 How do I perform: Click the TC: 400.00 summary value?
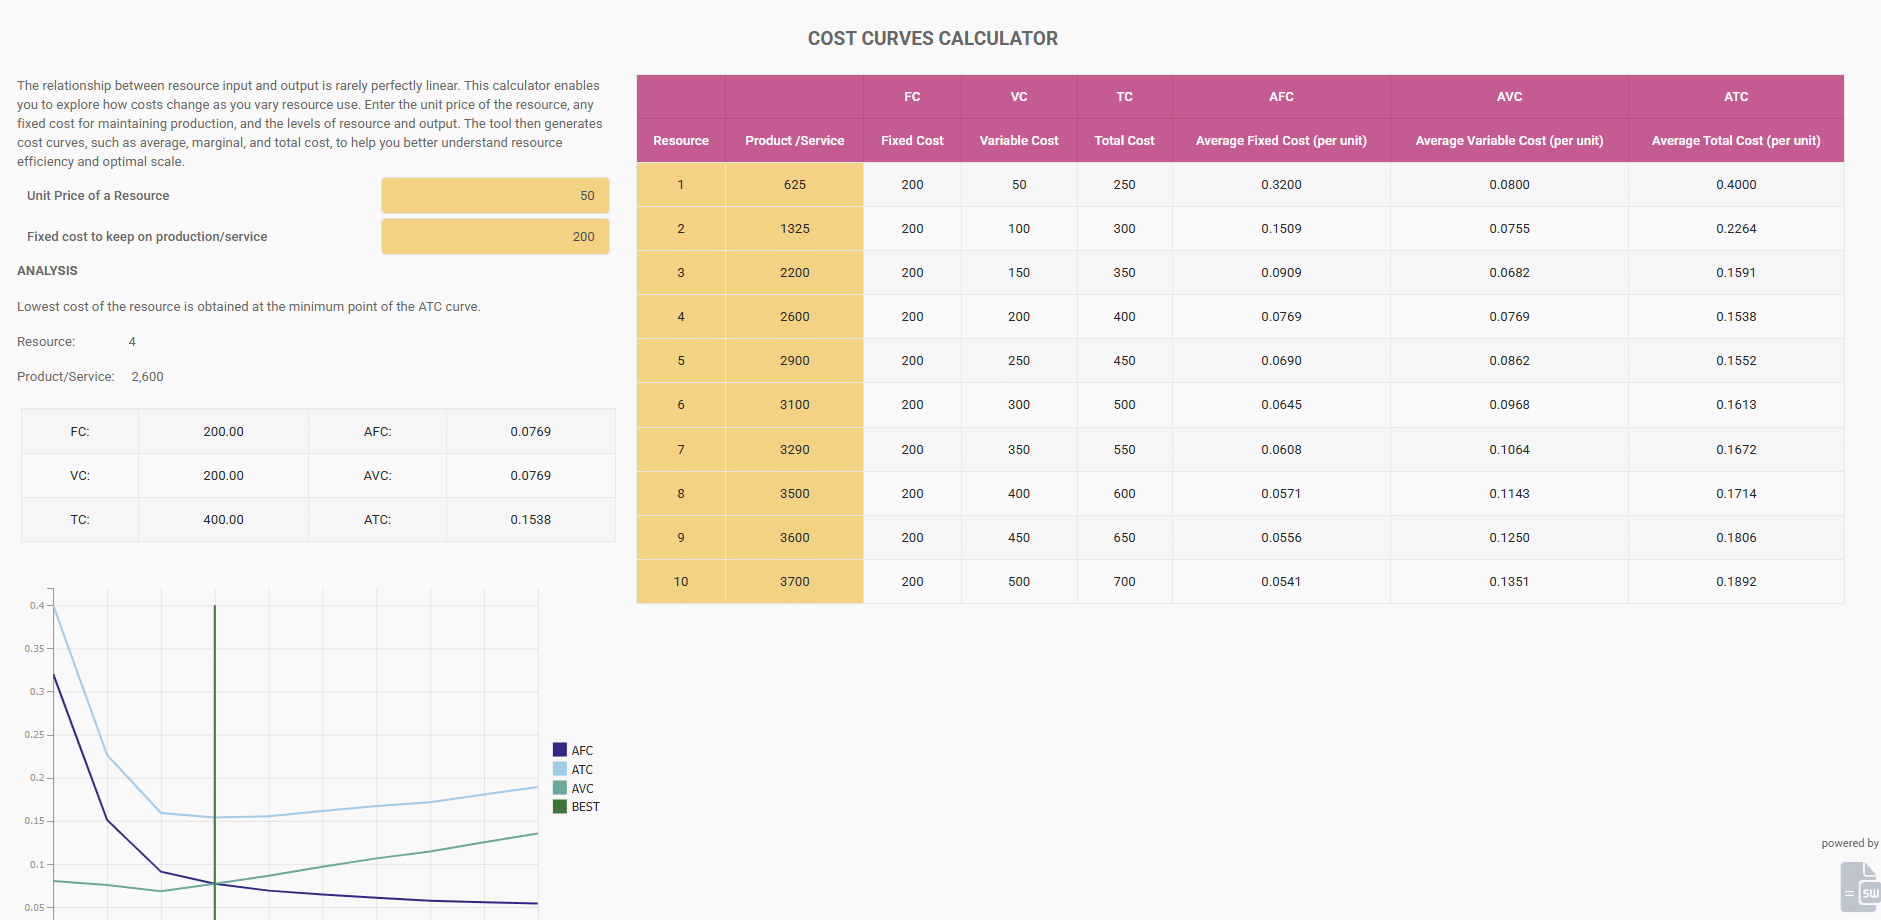pyautogui.click(x=223, y=520)
